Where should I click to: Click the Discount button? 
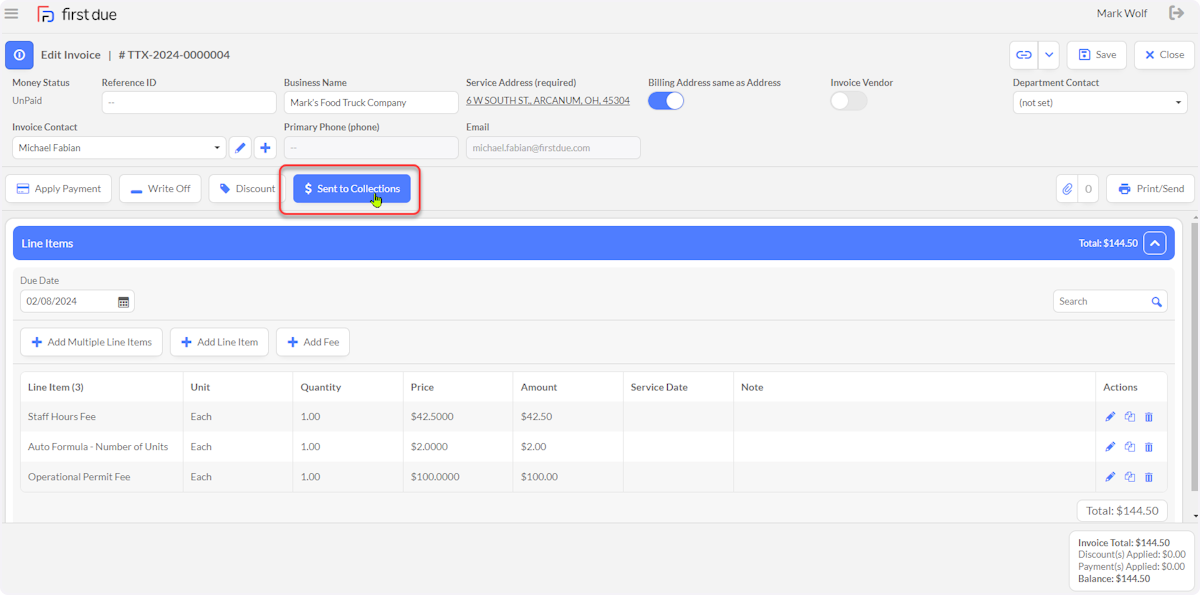point(245,189)
